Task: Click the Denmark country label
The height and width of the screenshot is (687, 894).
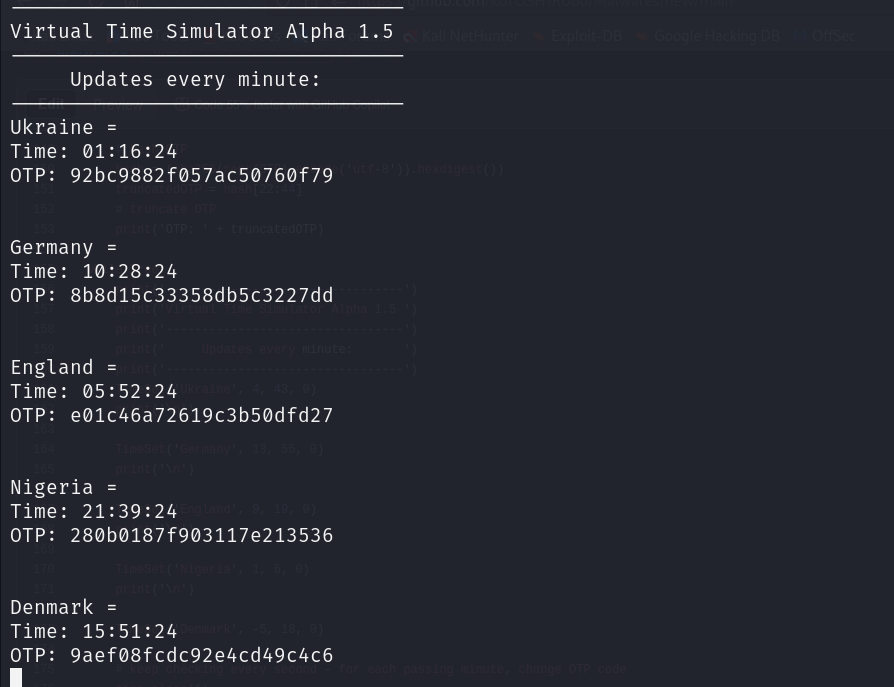Action: pyautogui.click(x=52, y=607)
